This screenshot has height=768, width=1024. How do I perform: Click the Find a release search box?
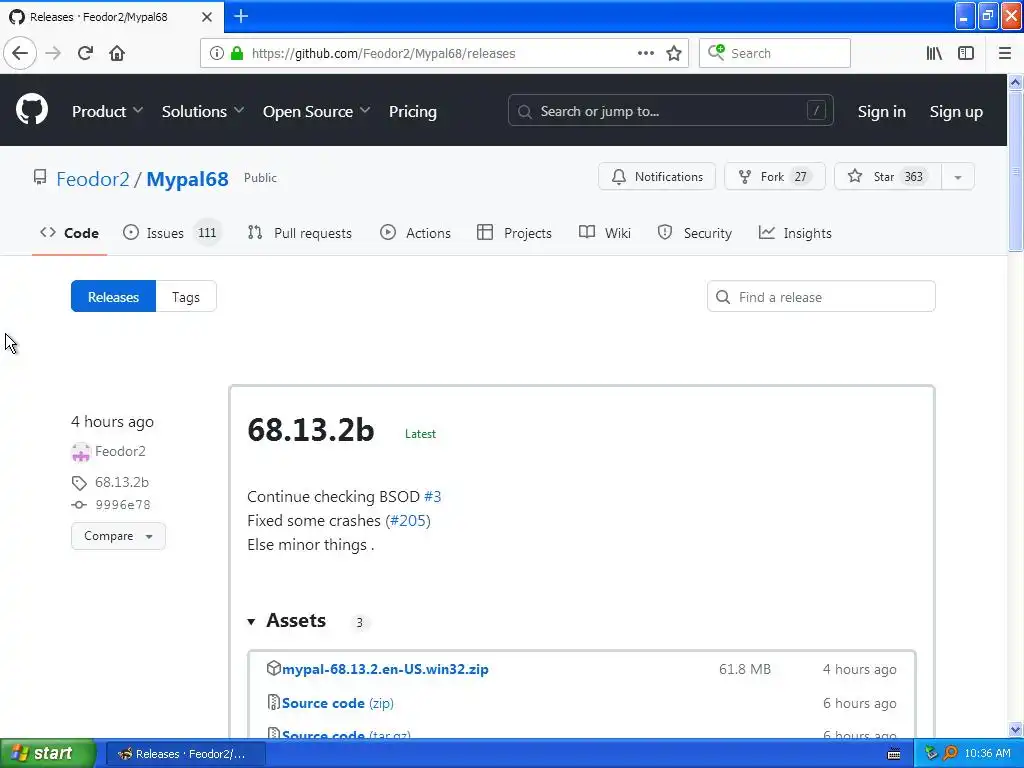pyautogui.click(x=821, y=296)
